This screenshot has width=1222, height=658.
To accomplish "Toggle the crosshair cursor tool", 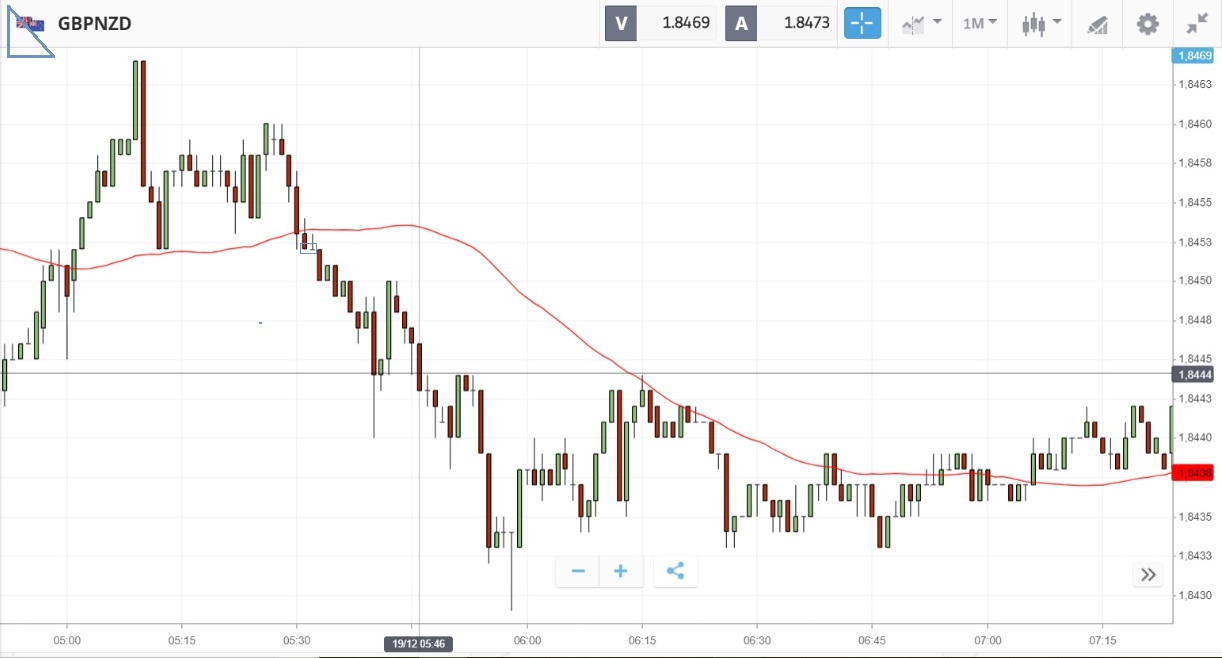I will click(x=862, y=23).
